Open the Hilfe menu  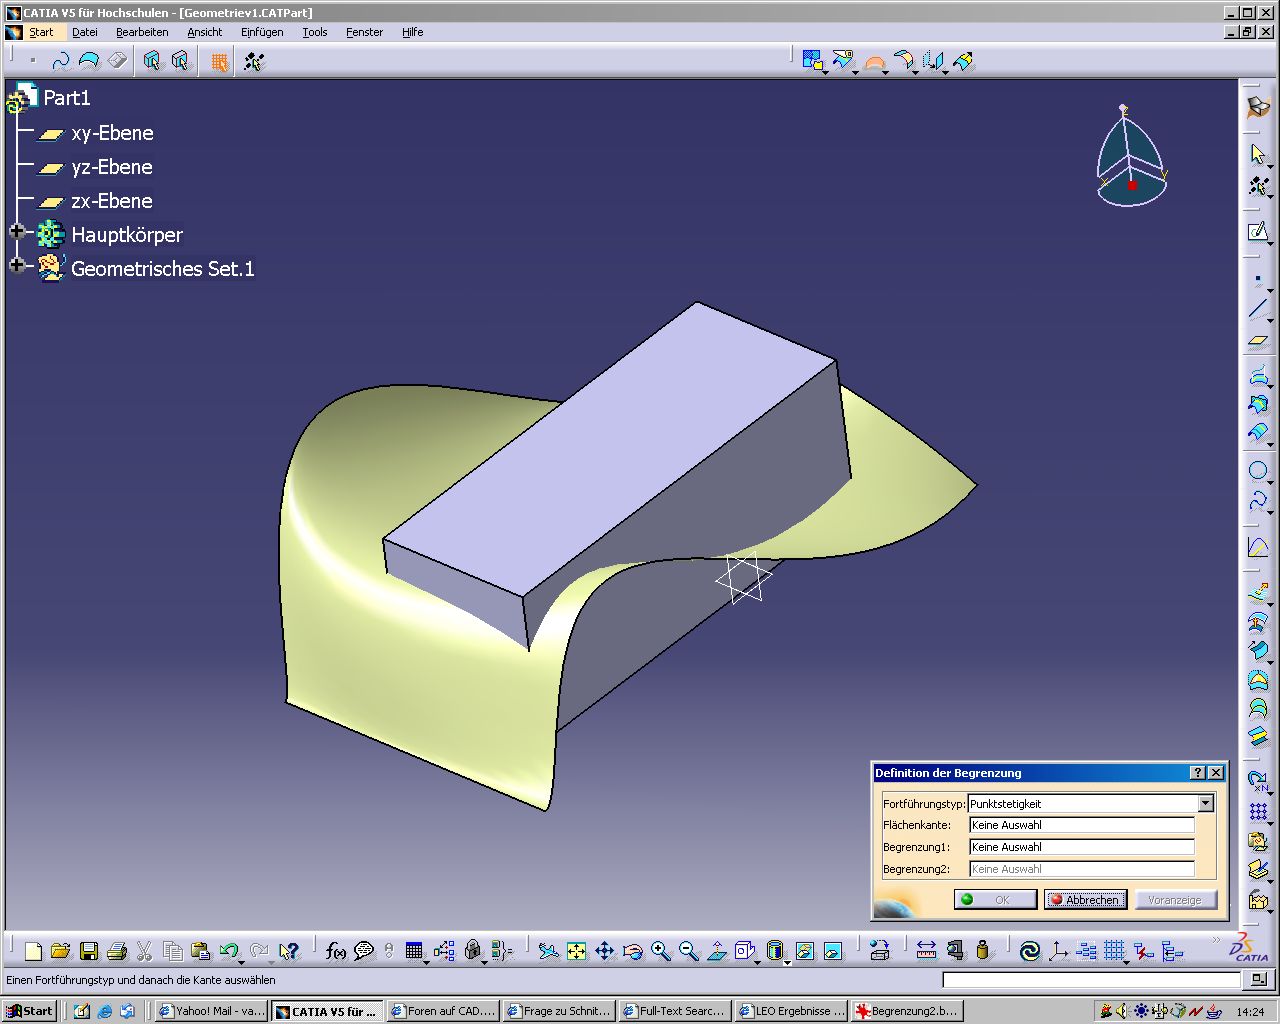pyautogui.click(x=413, y=32)
